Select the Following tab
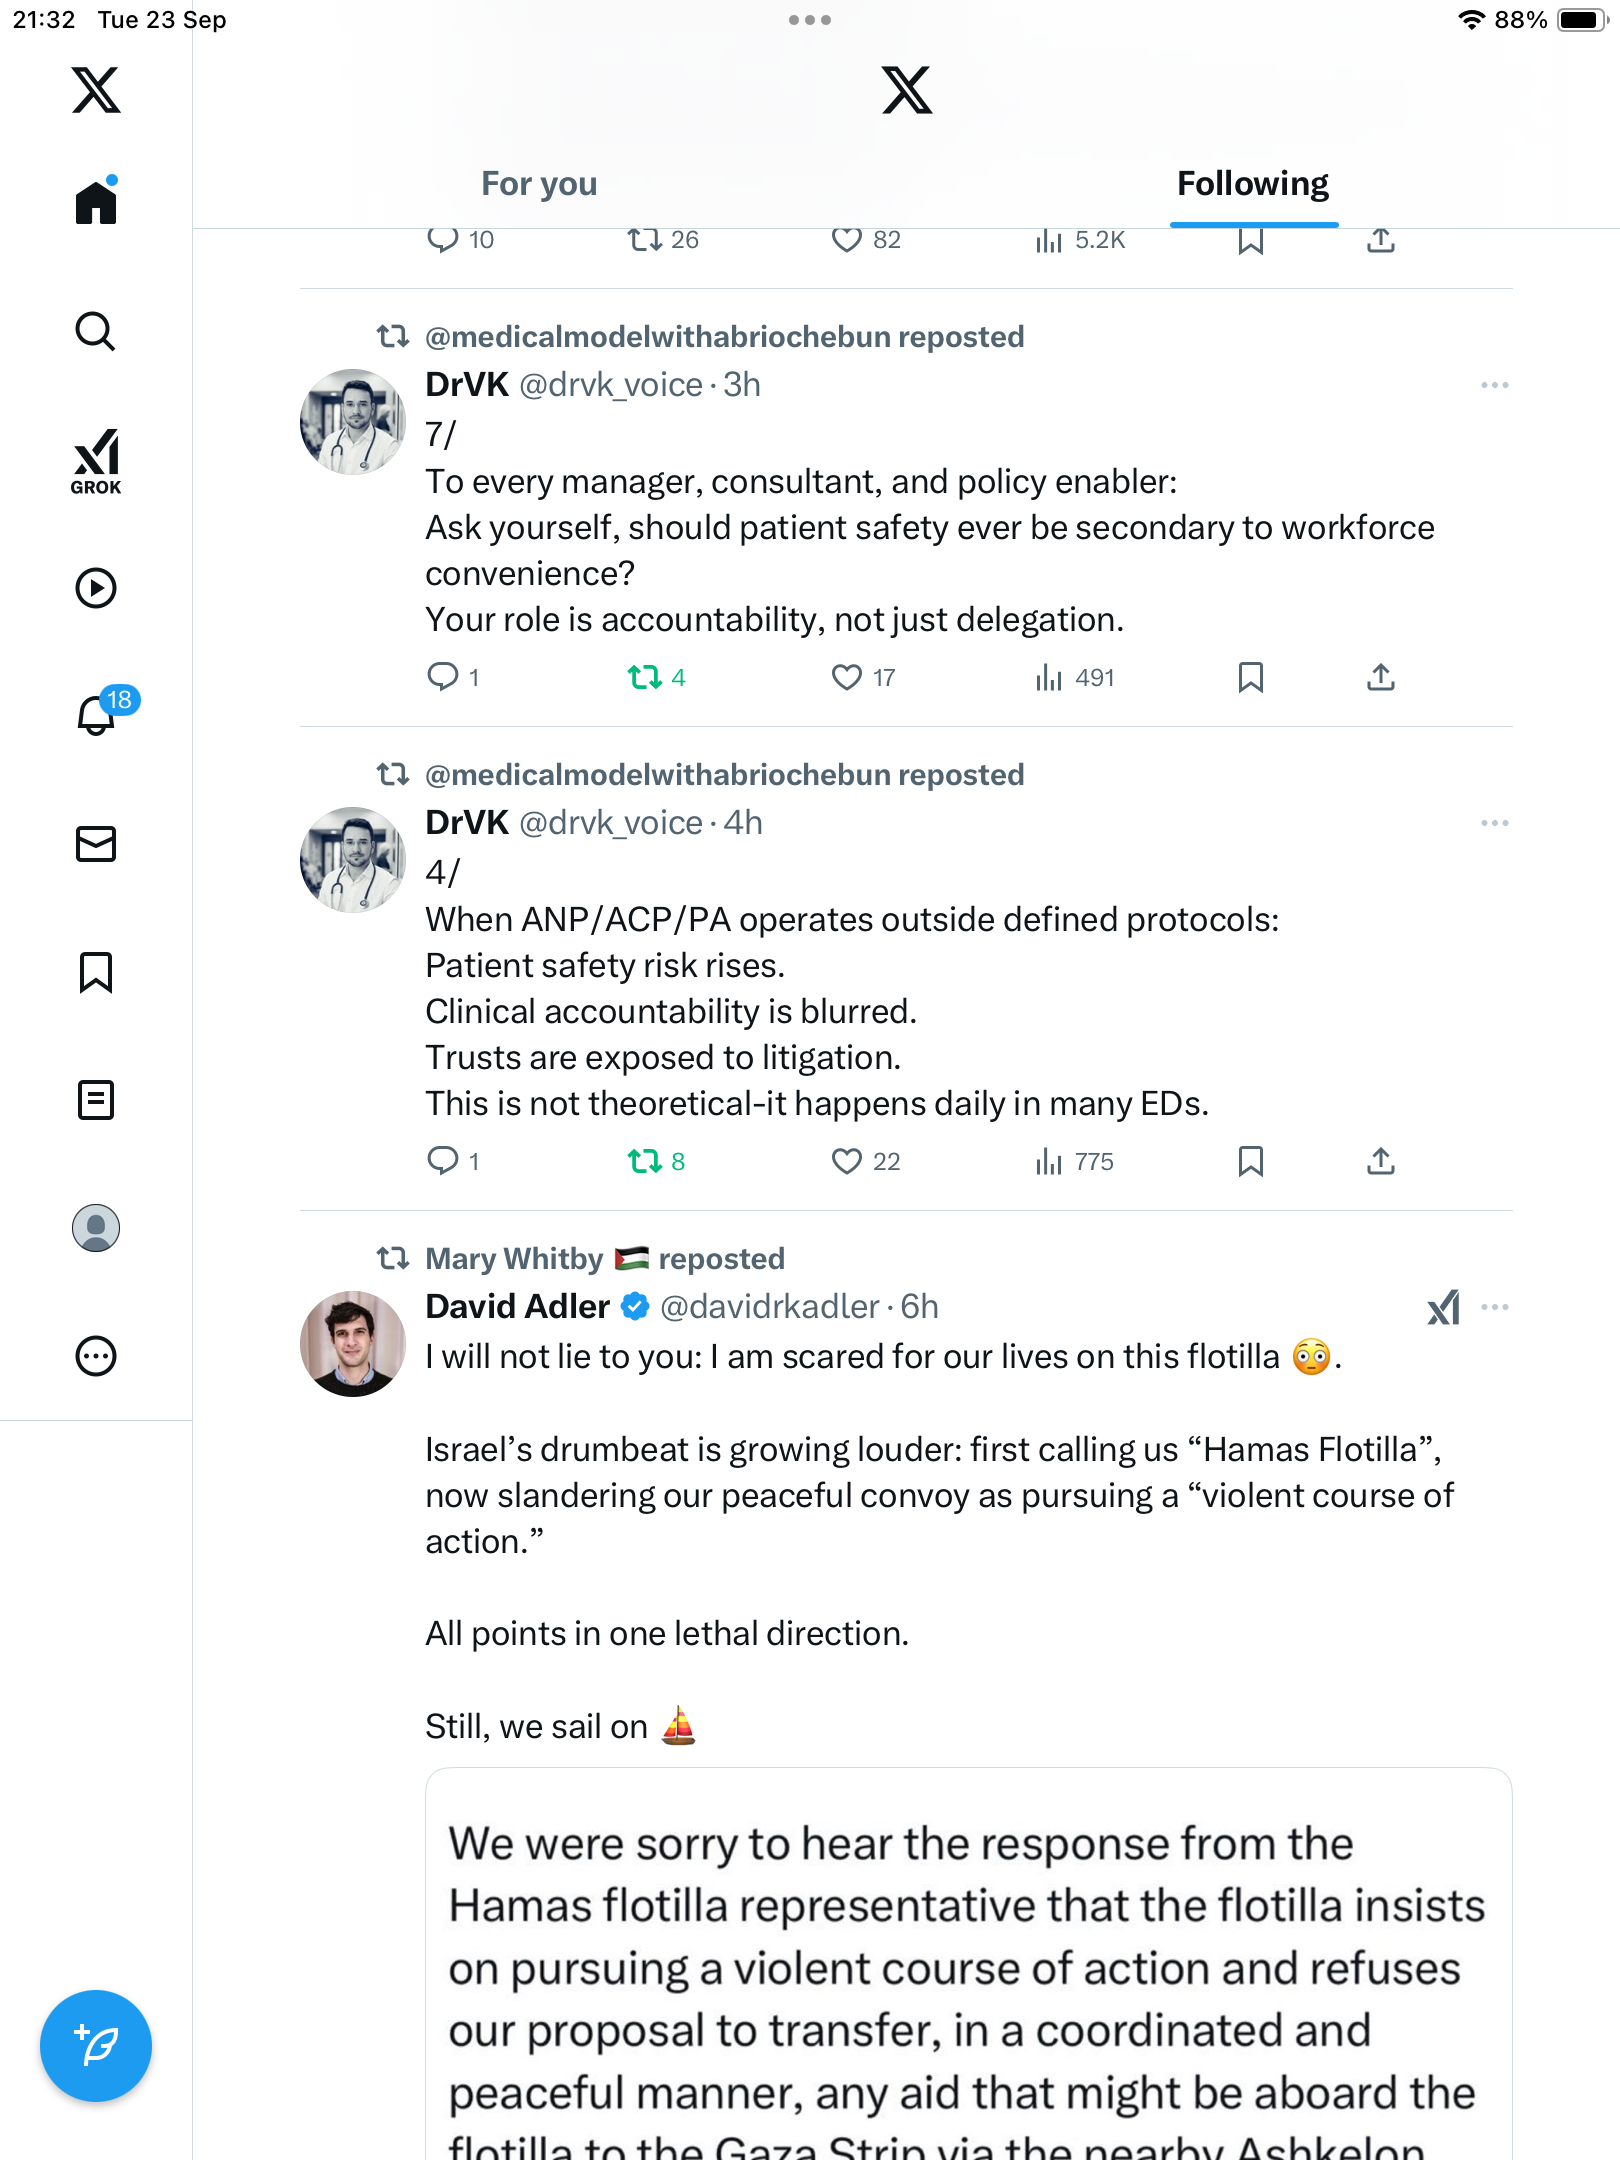The height and width of the screenshot is (2160, 1620). point(1252,184)
